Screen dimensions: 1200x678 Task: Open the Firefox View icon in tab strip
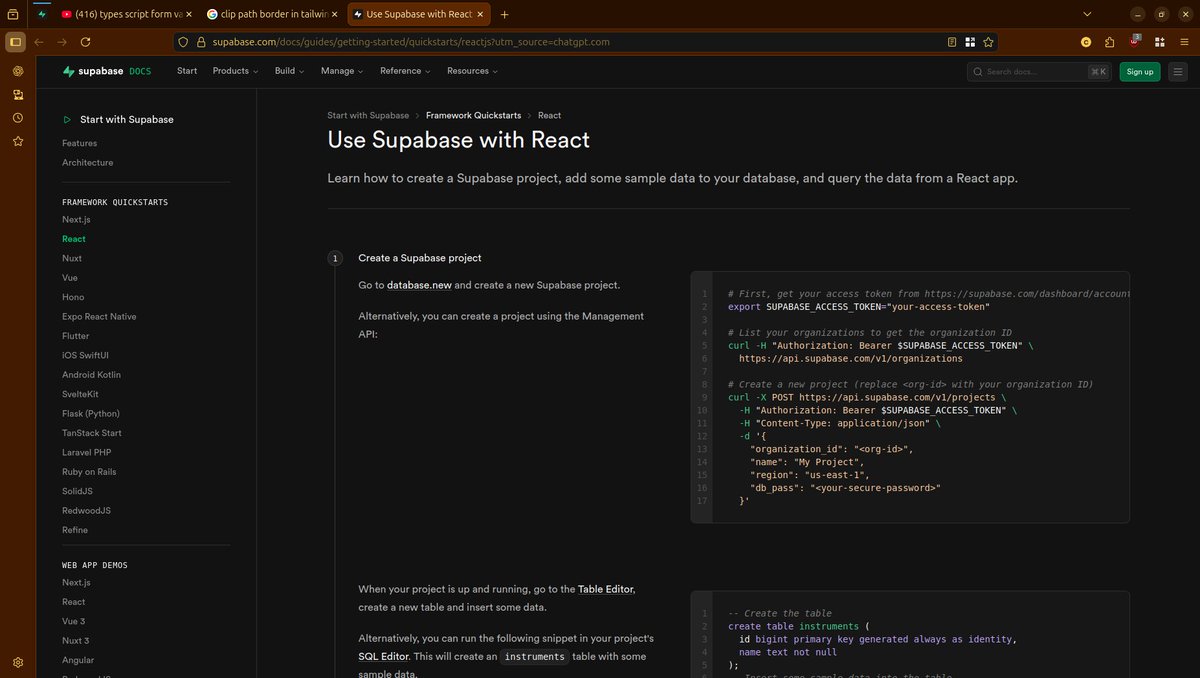[x=13, y=14]
